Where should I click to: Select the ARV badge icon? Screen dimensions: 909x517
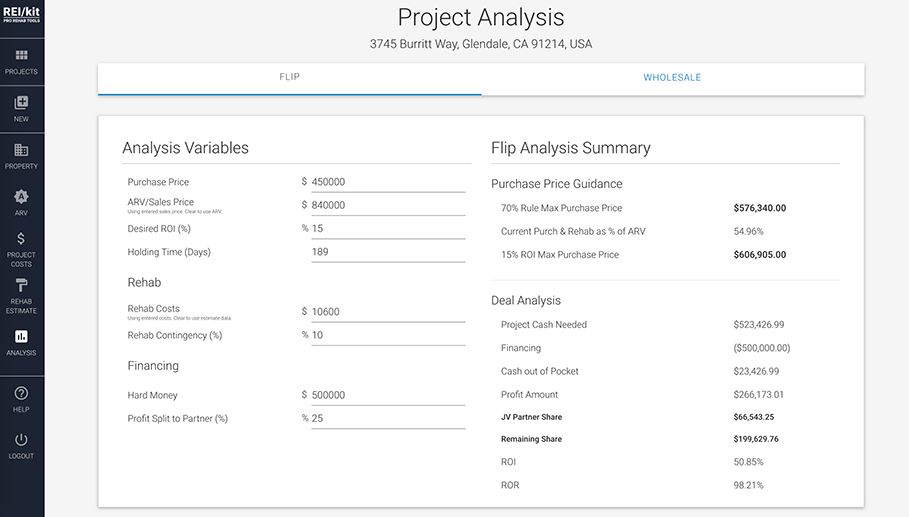21,196
